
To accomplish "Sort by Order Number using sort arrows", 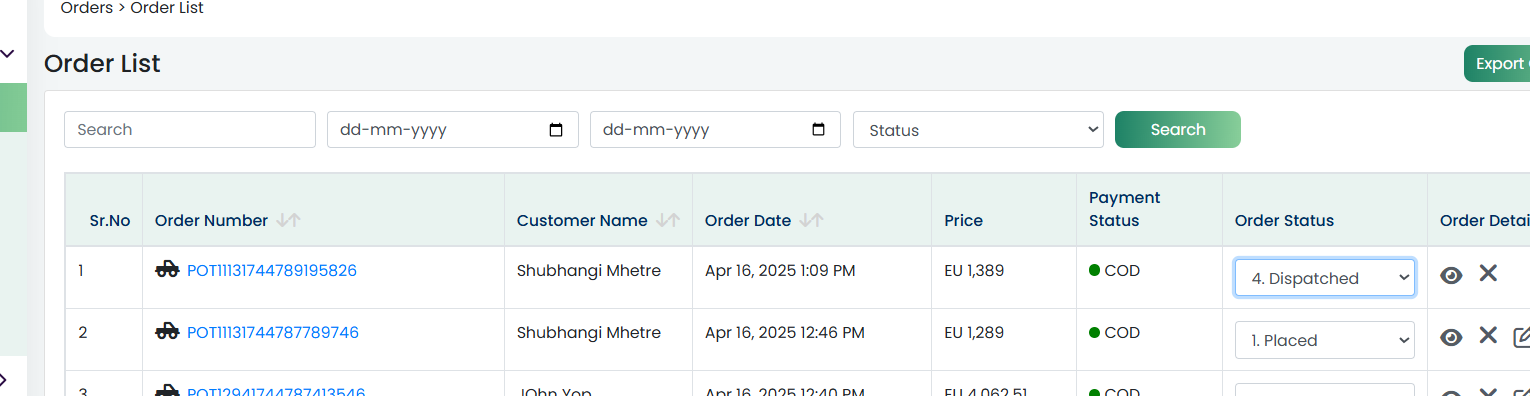I will [x=288, y=220].
